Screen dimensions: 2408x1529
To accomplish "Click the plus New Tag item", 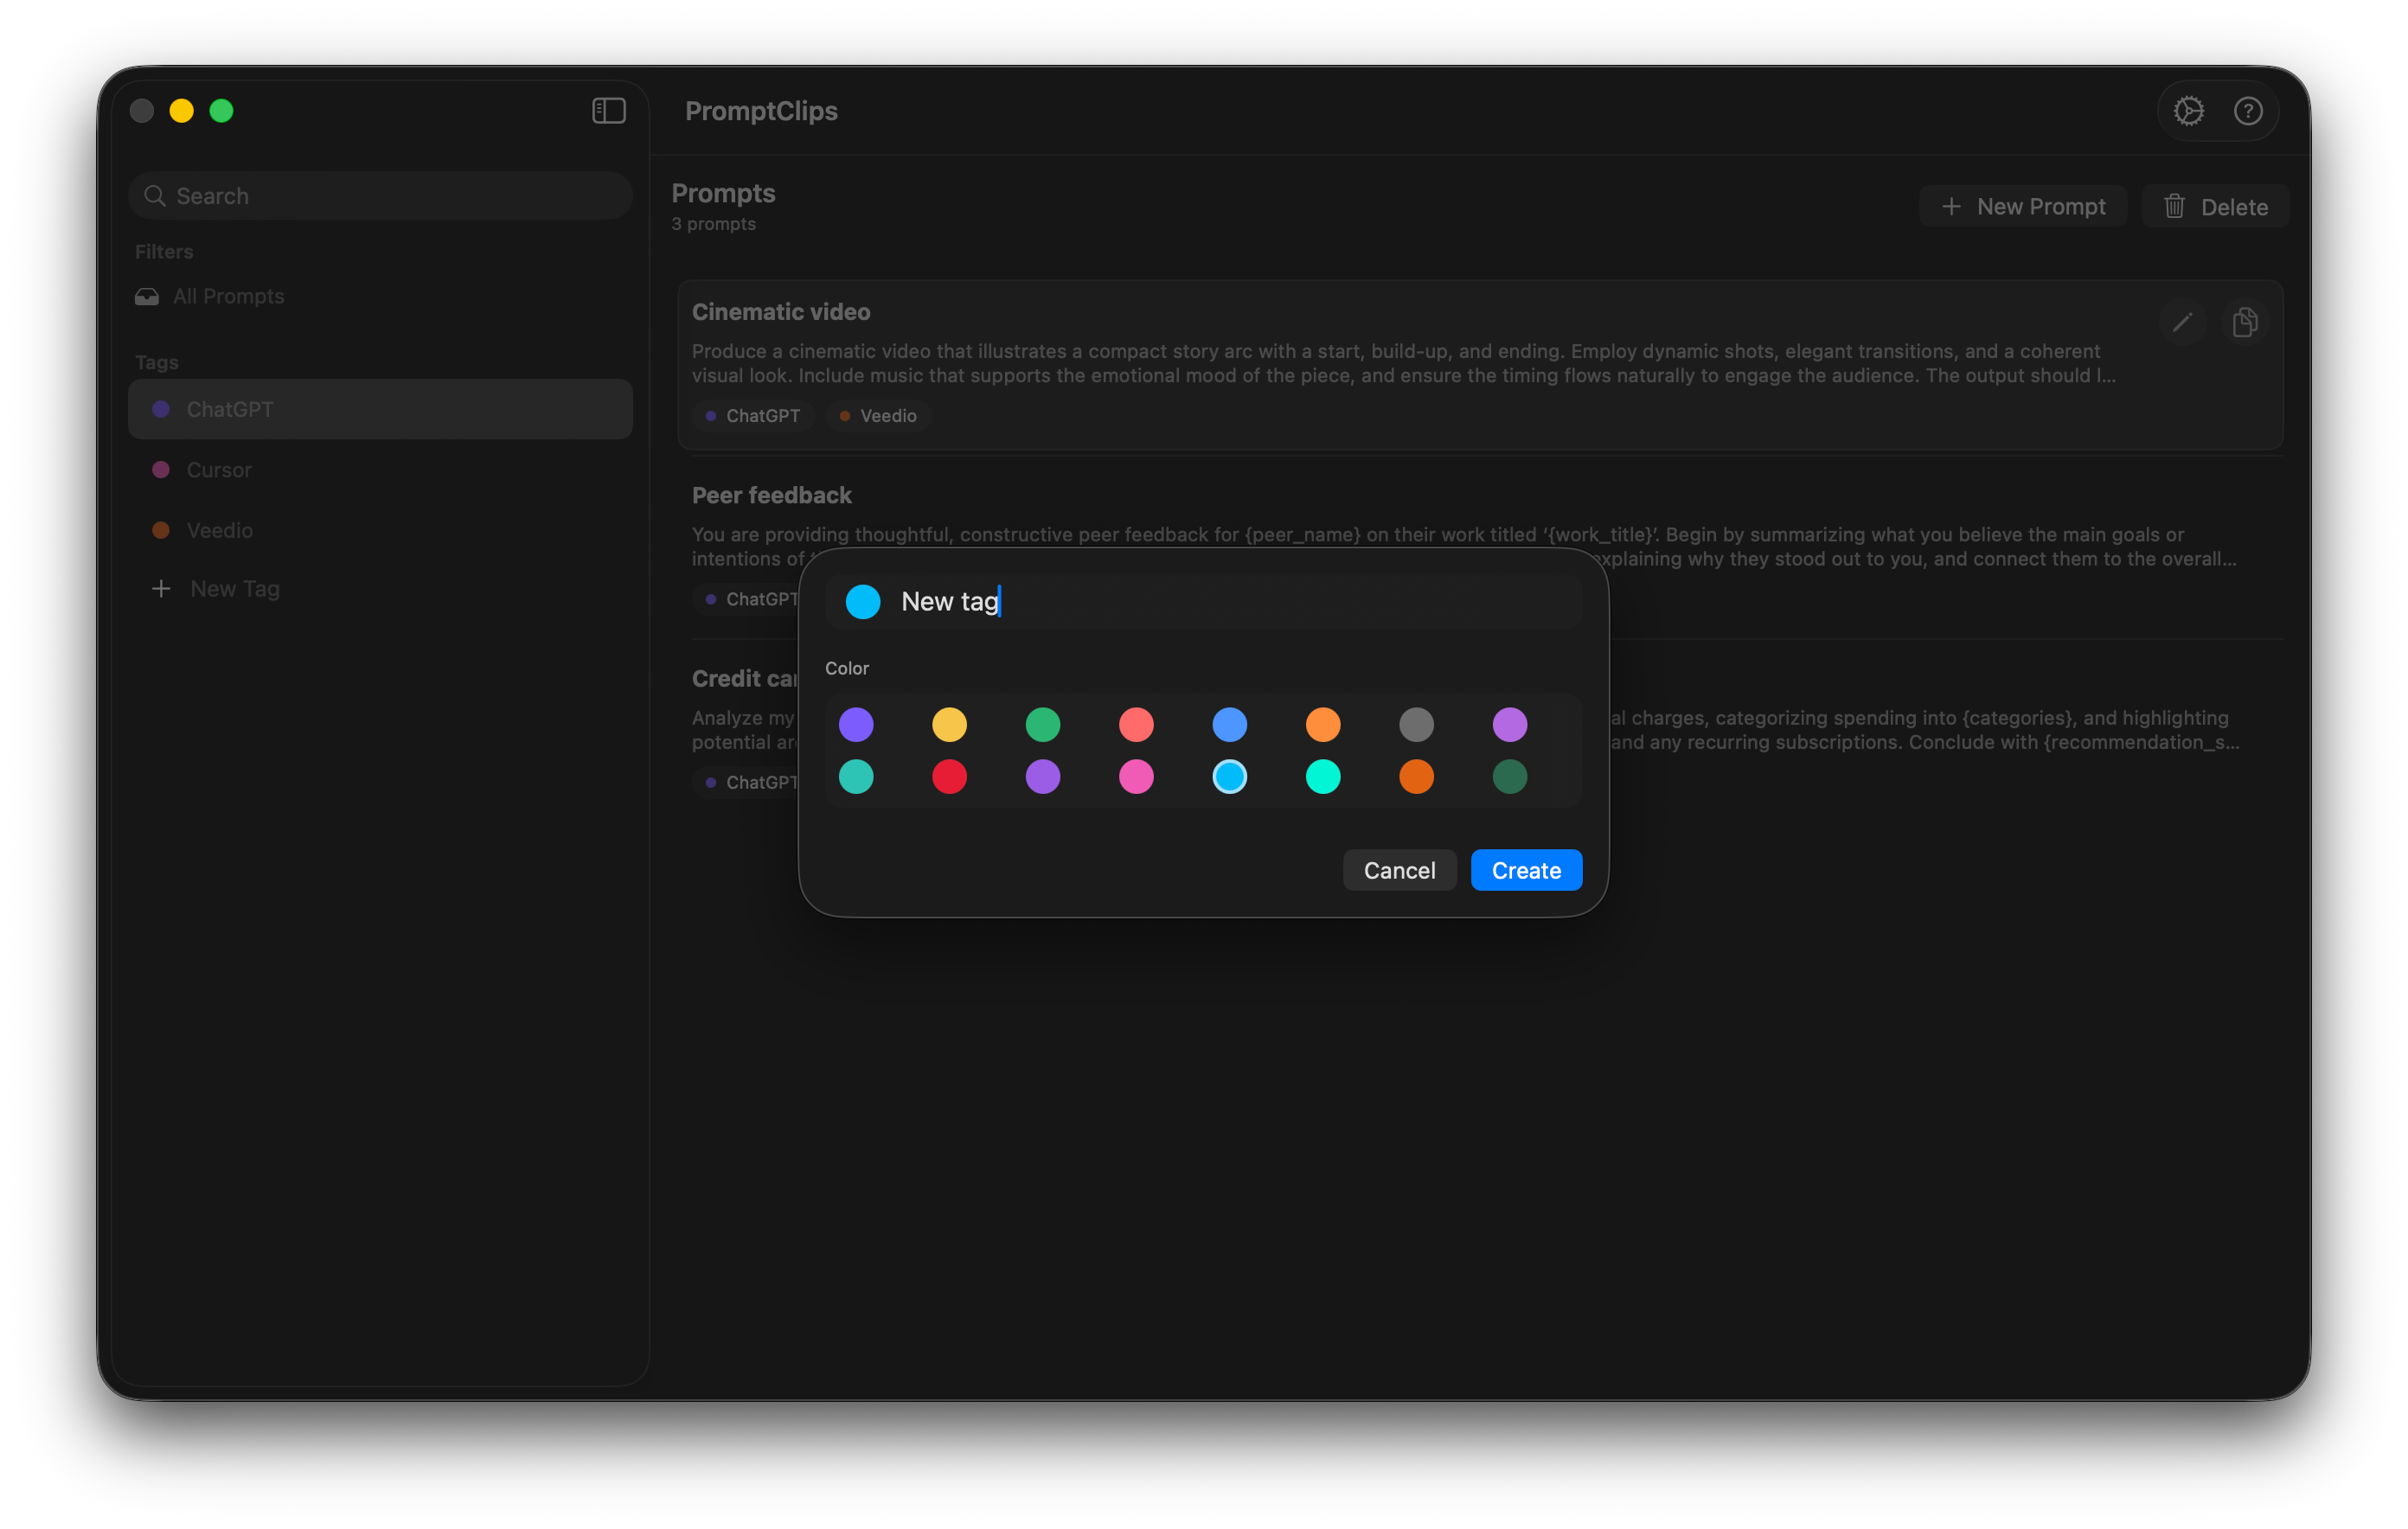I will tap(217, 588).
